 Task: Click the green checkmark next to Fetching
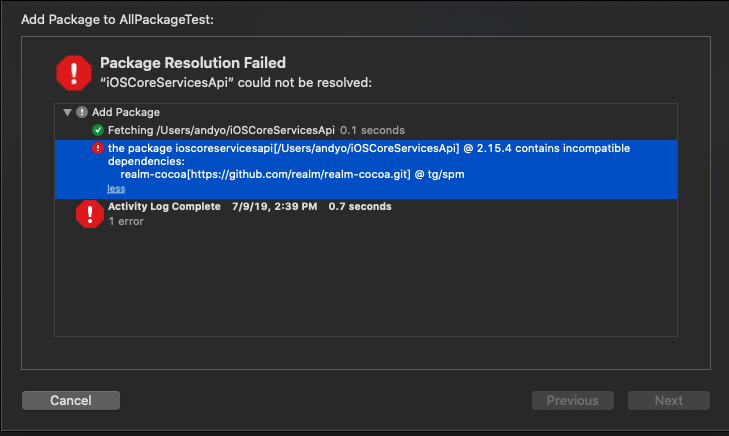[98, 130]
